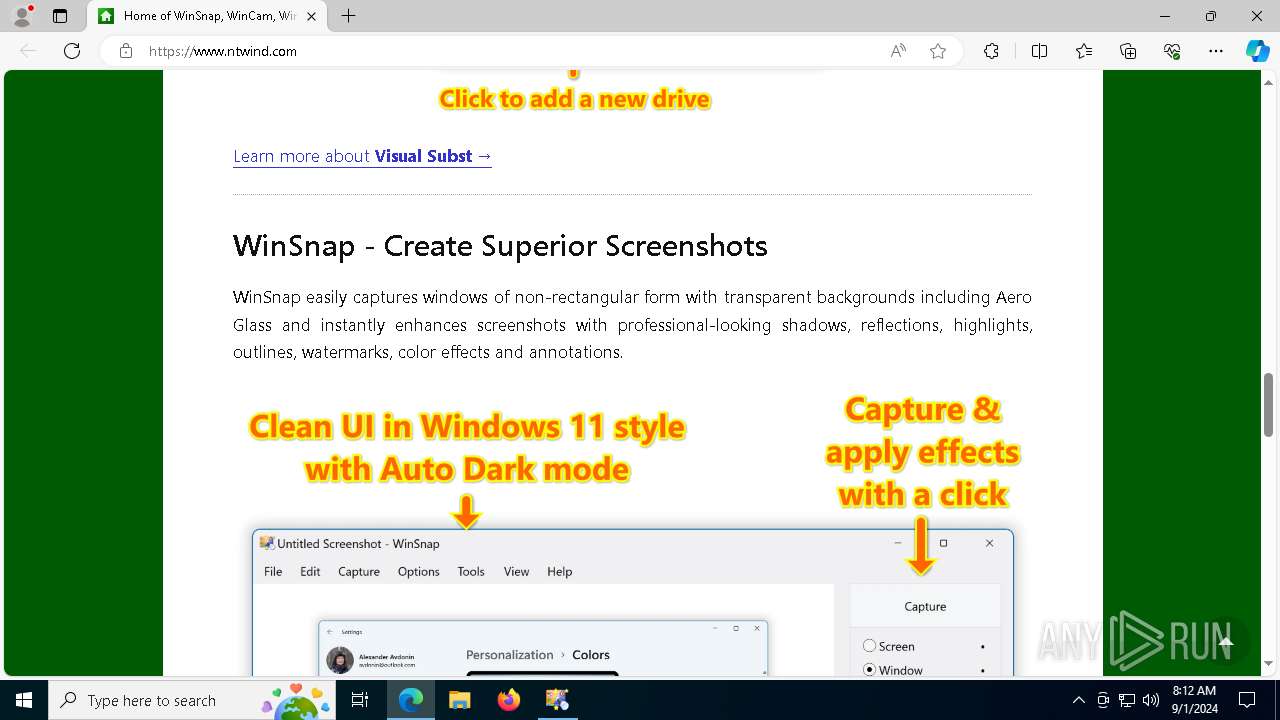Open Help menu in WinSnap screenshot
The height and width of the screenshot is (720, 1280).
[560, 572]
